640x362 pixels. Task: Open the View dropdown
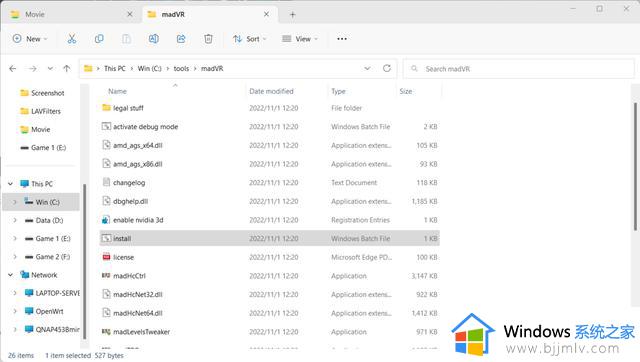[300, 39]
